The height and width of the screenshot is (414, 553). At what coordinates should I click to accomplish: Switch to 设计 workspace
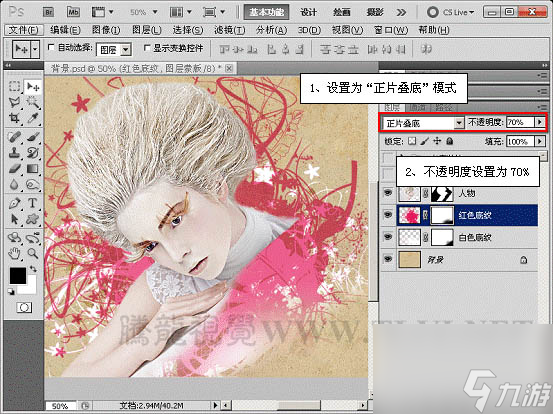[309, 12]
